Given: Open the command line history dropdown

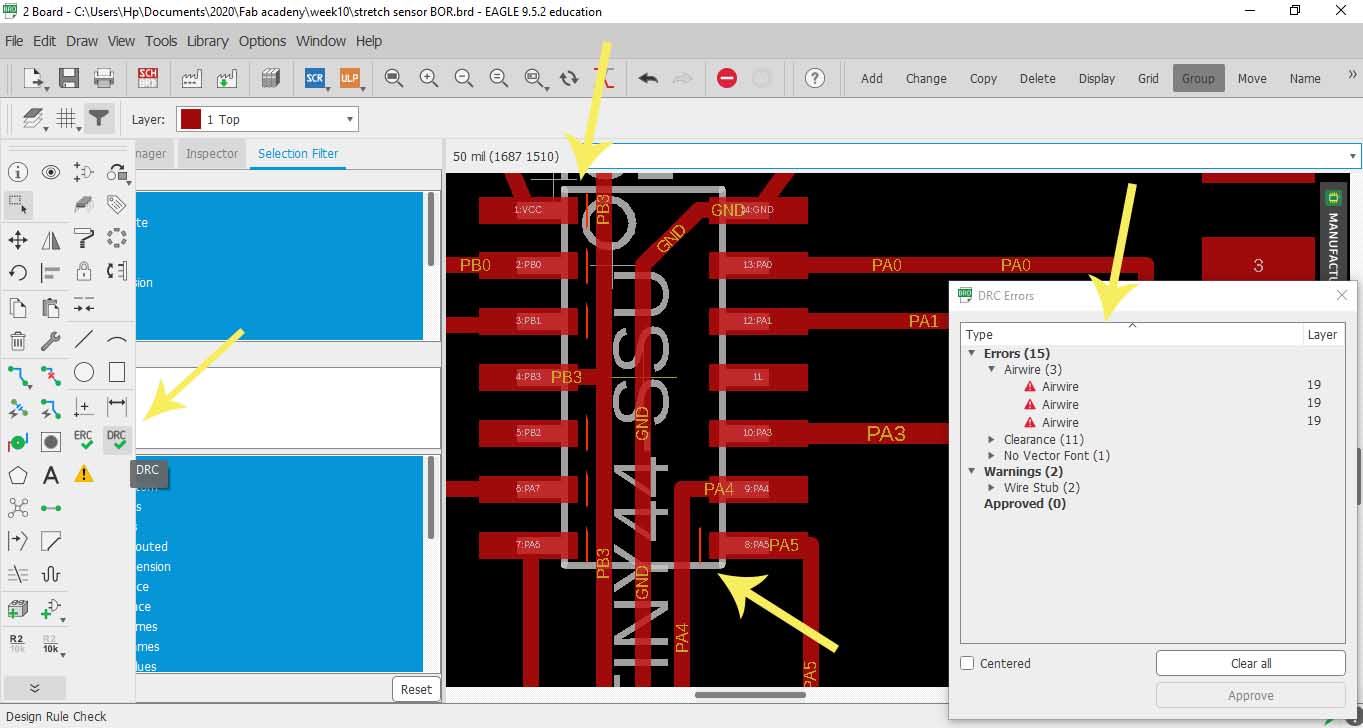Looking at the screenshot, I should 1353,156.
